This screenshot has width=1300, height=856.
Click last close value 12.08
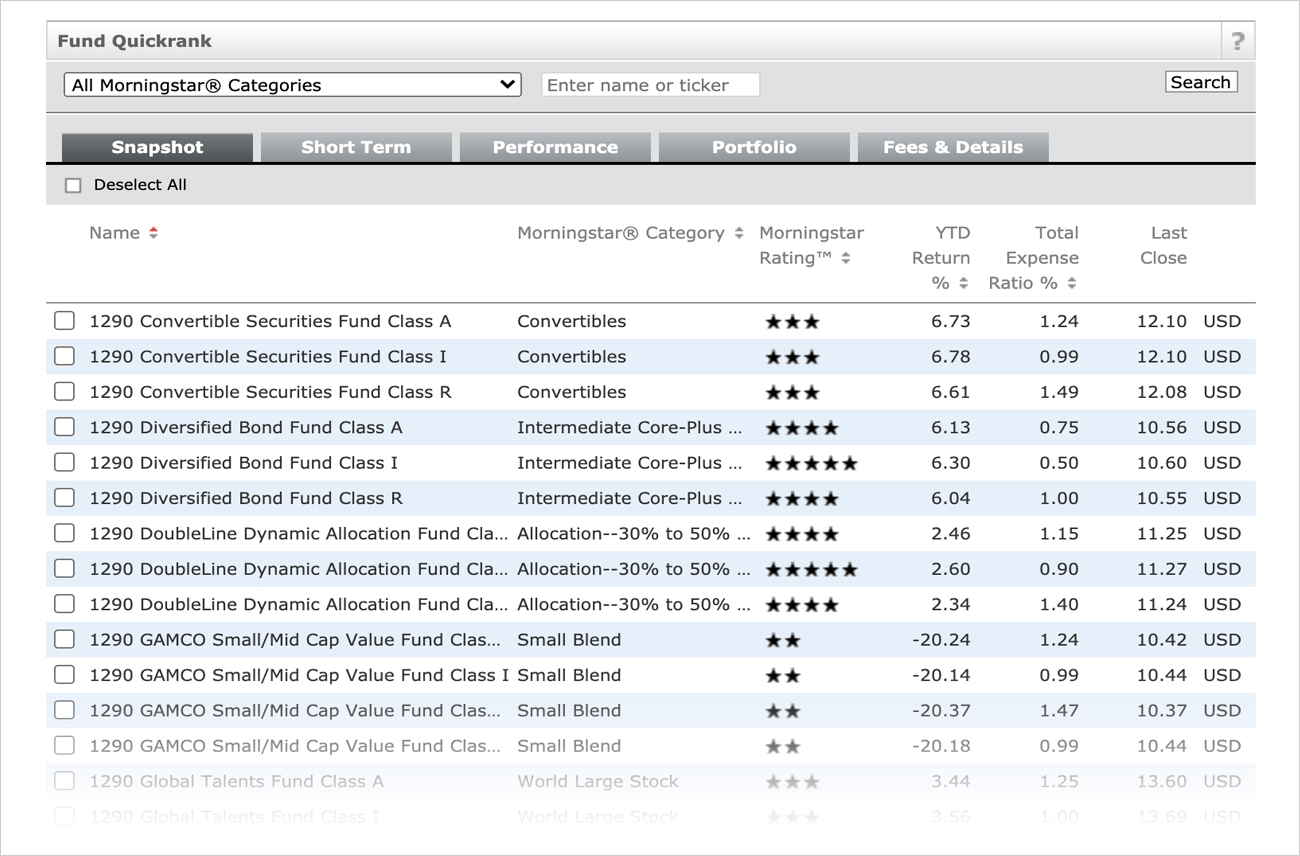pyautogui.click(x=1162, y=392)
